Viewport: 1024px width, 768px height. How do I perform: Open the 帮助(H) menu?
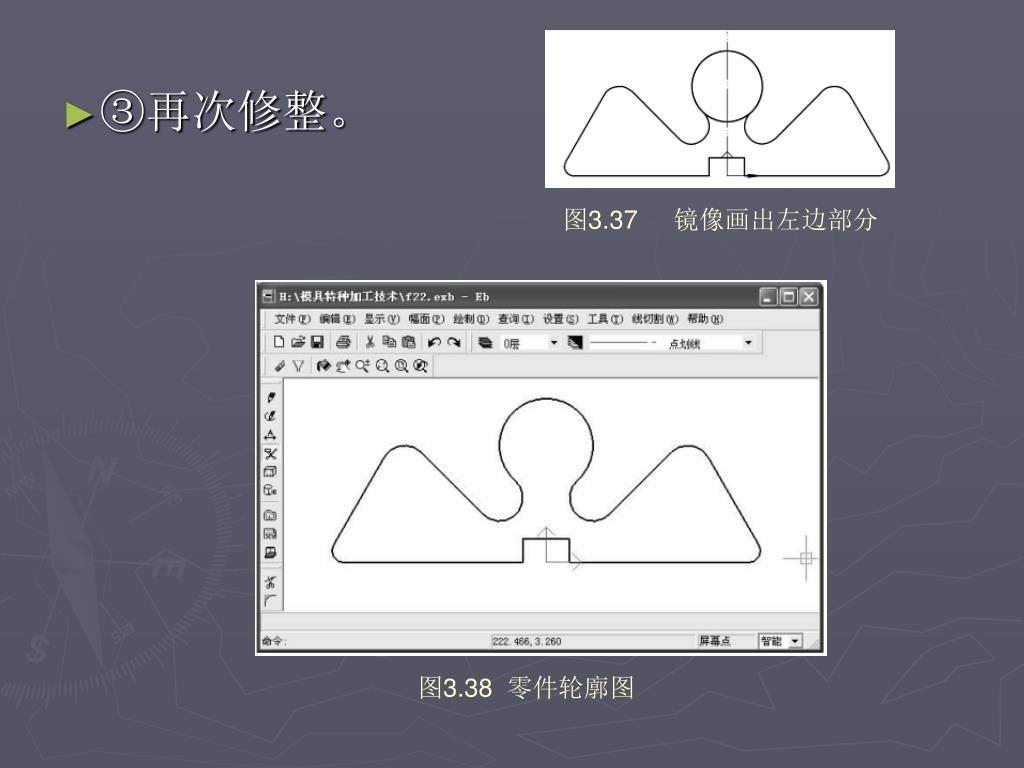point(705,319)
